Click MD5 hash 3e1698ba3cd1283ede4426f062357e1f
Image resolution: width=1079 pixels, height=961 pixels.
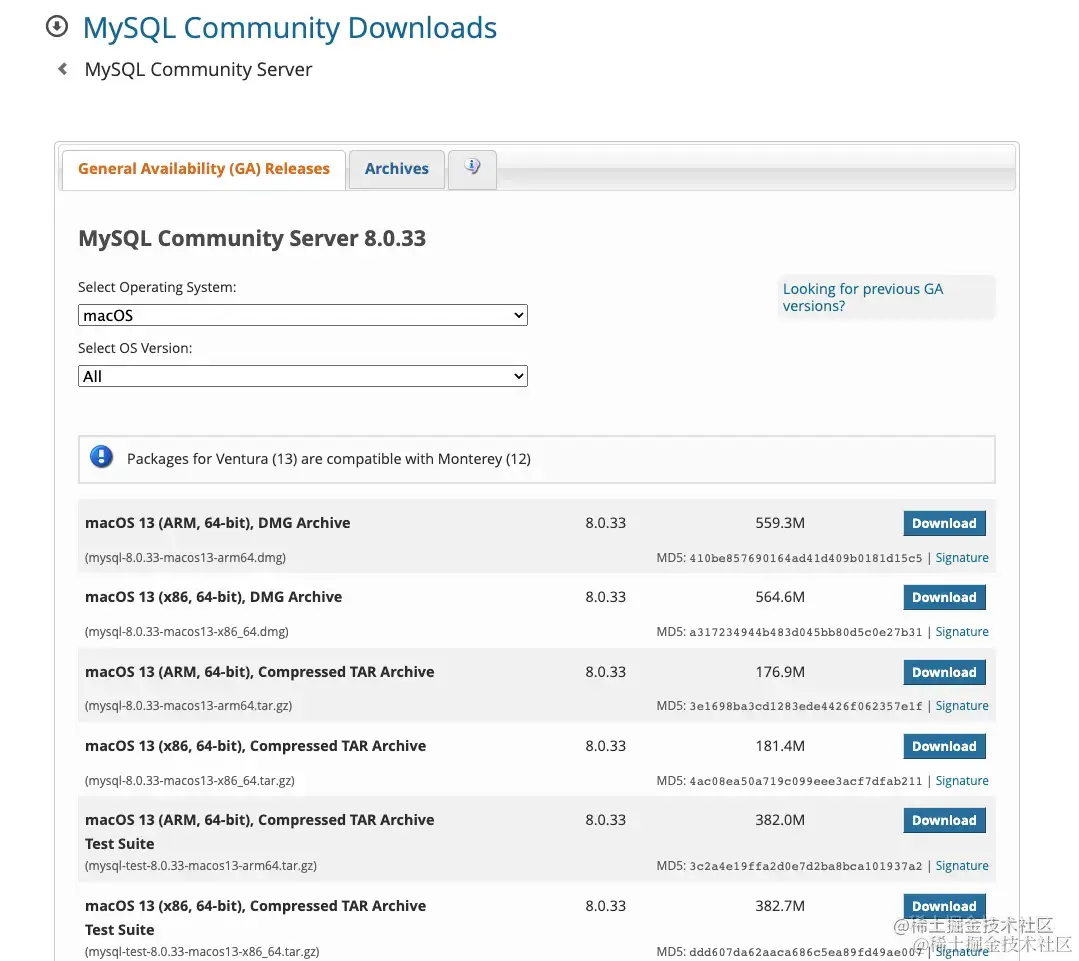point(806,706)
